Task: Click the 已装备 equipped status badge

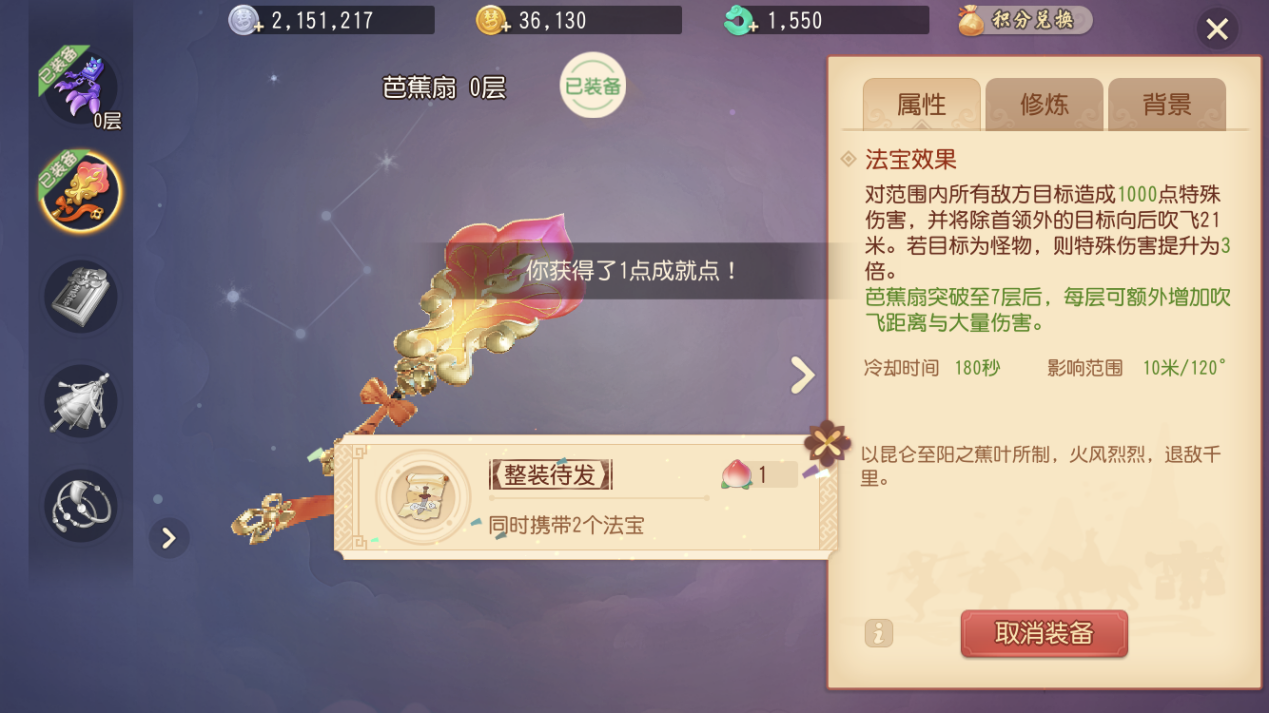Action: [592, 86]
